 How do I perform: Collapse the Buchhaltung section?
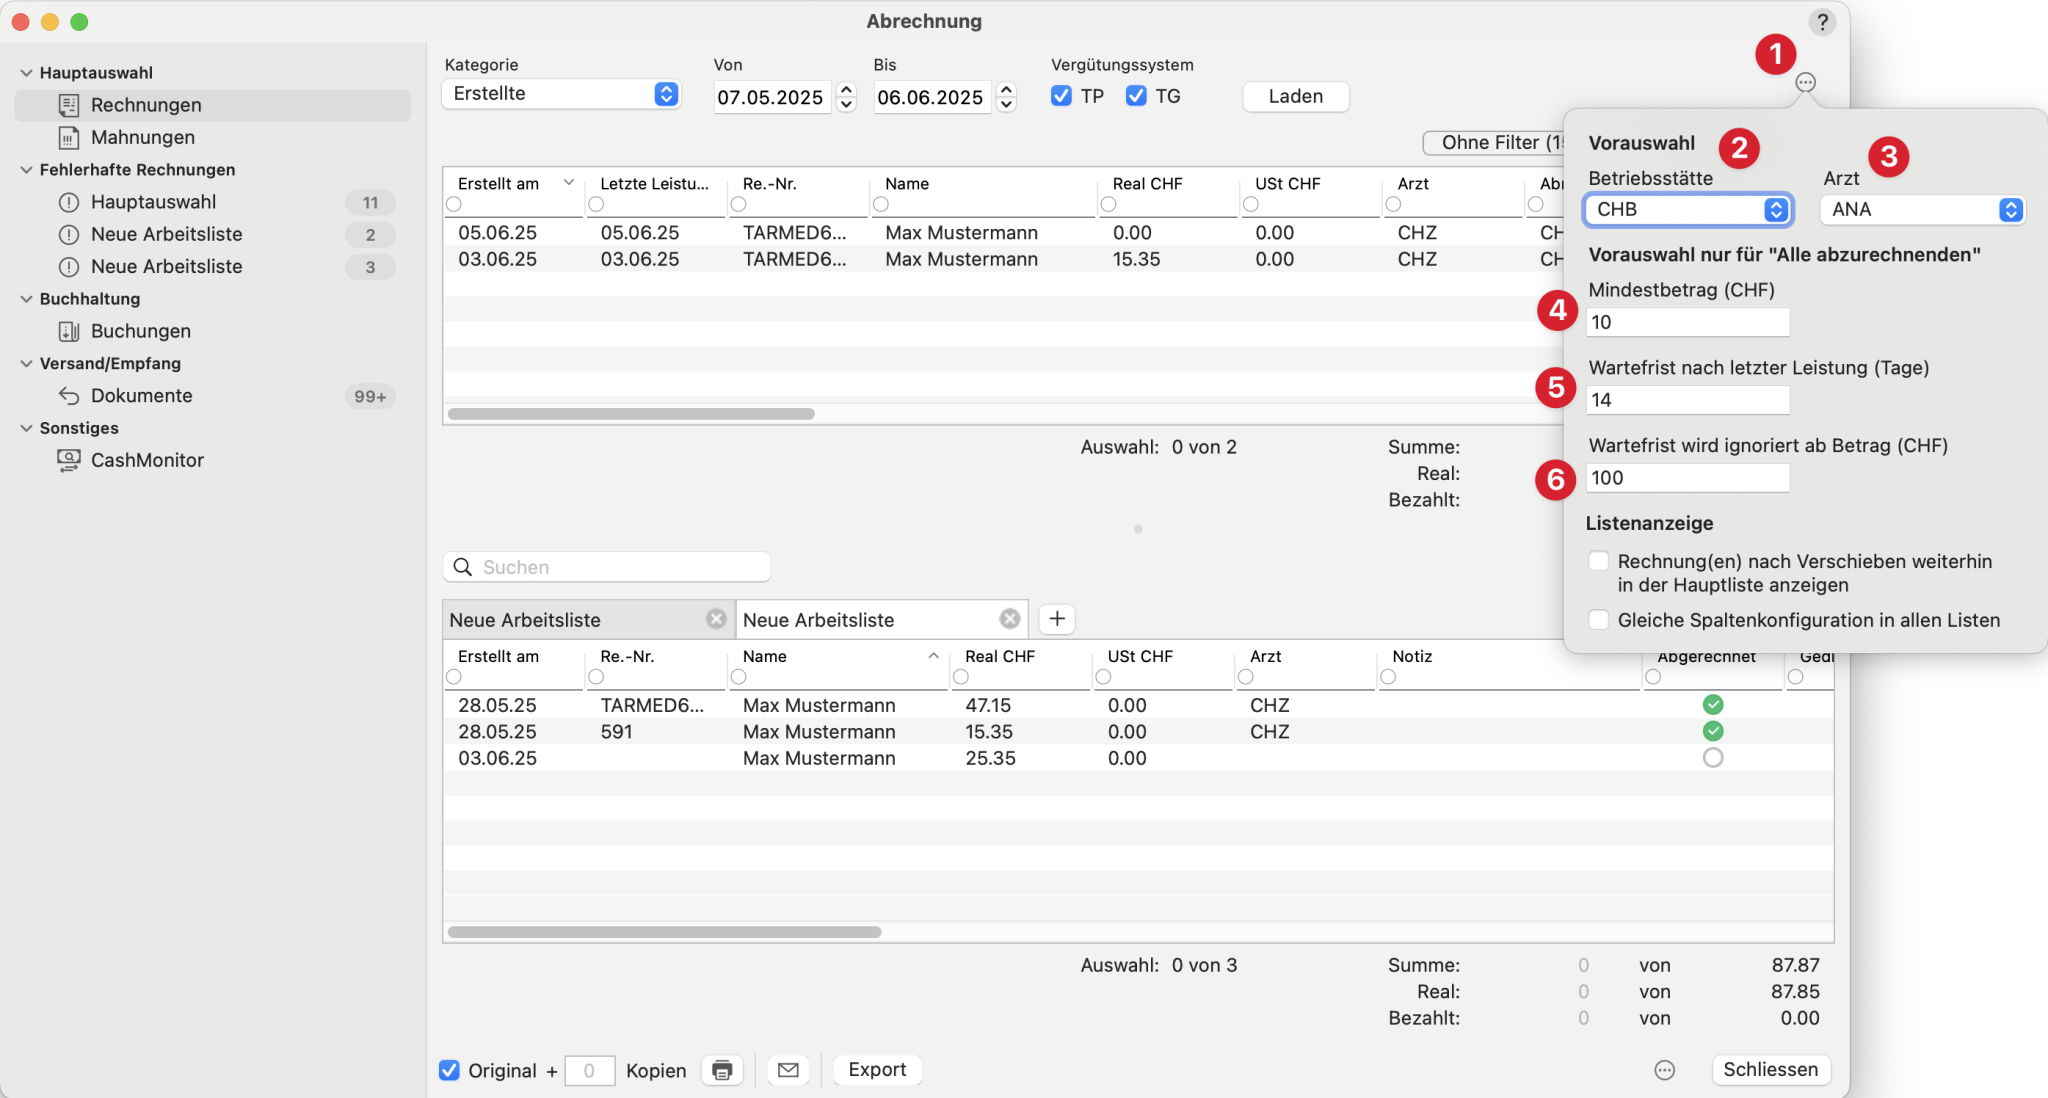pyautogui.click(x=26, y=299)
